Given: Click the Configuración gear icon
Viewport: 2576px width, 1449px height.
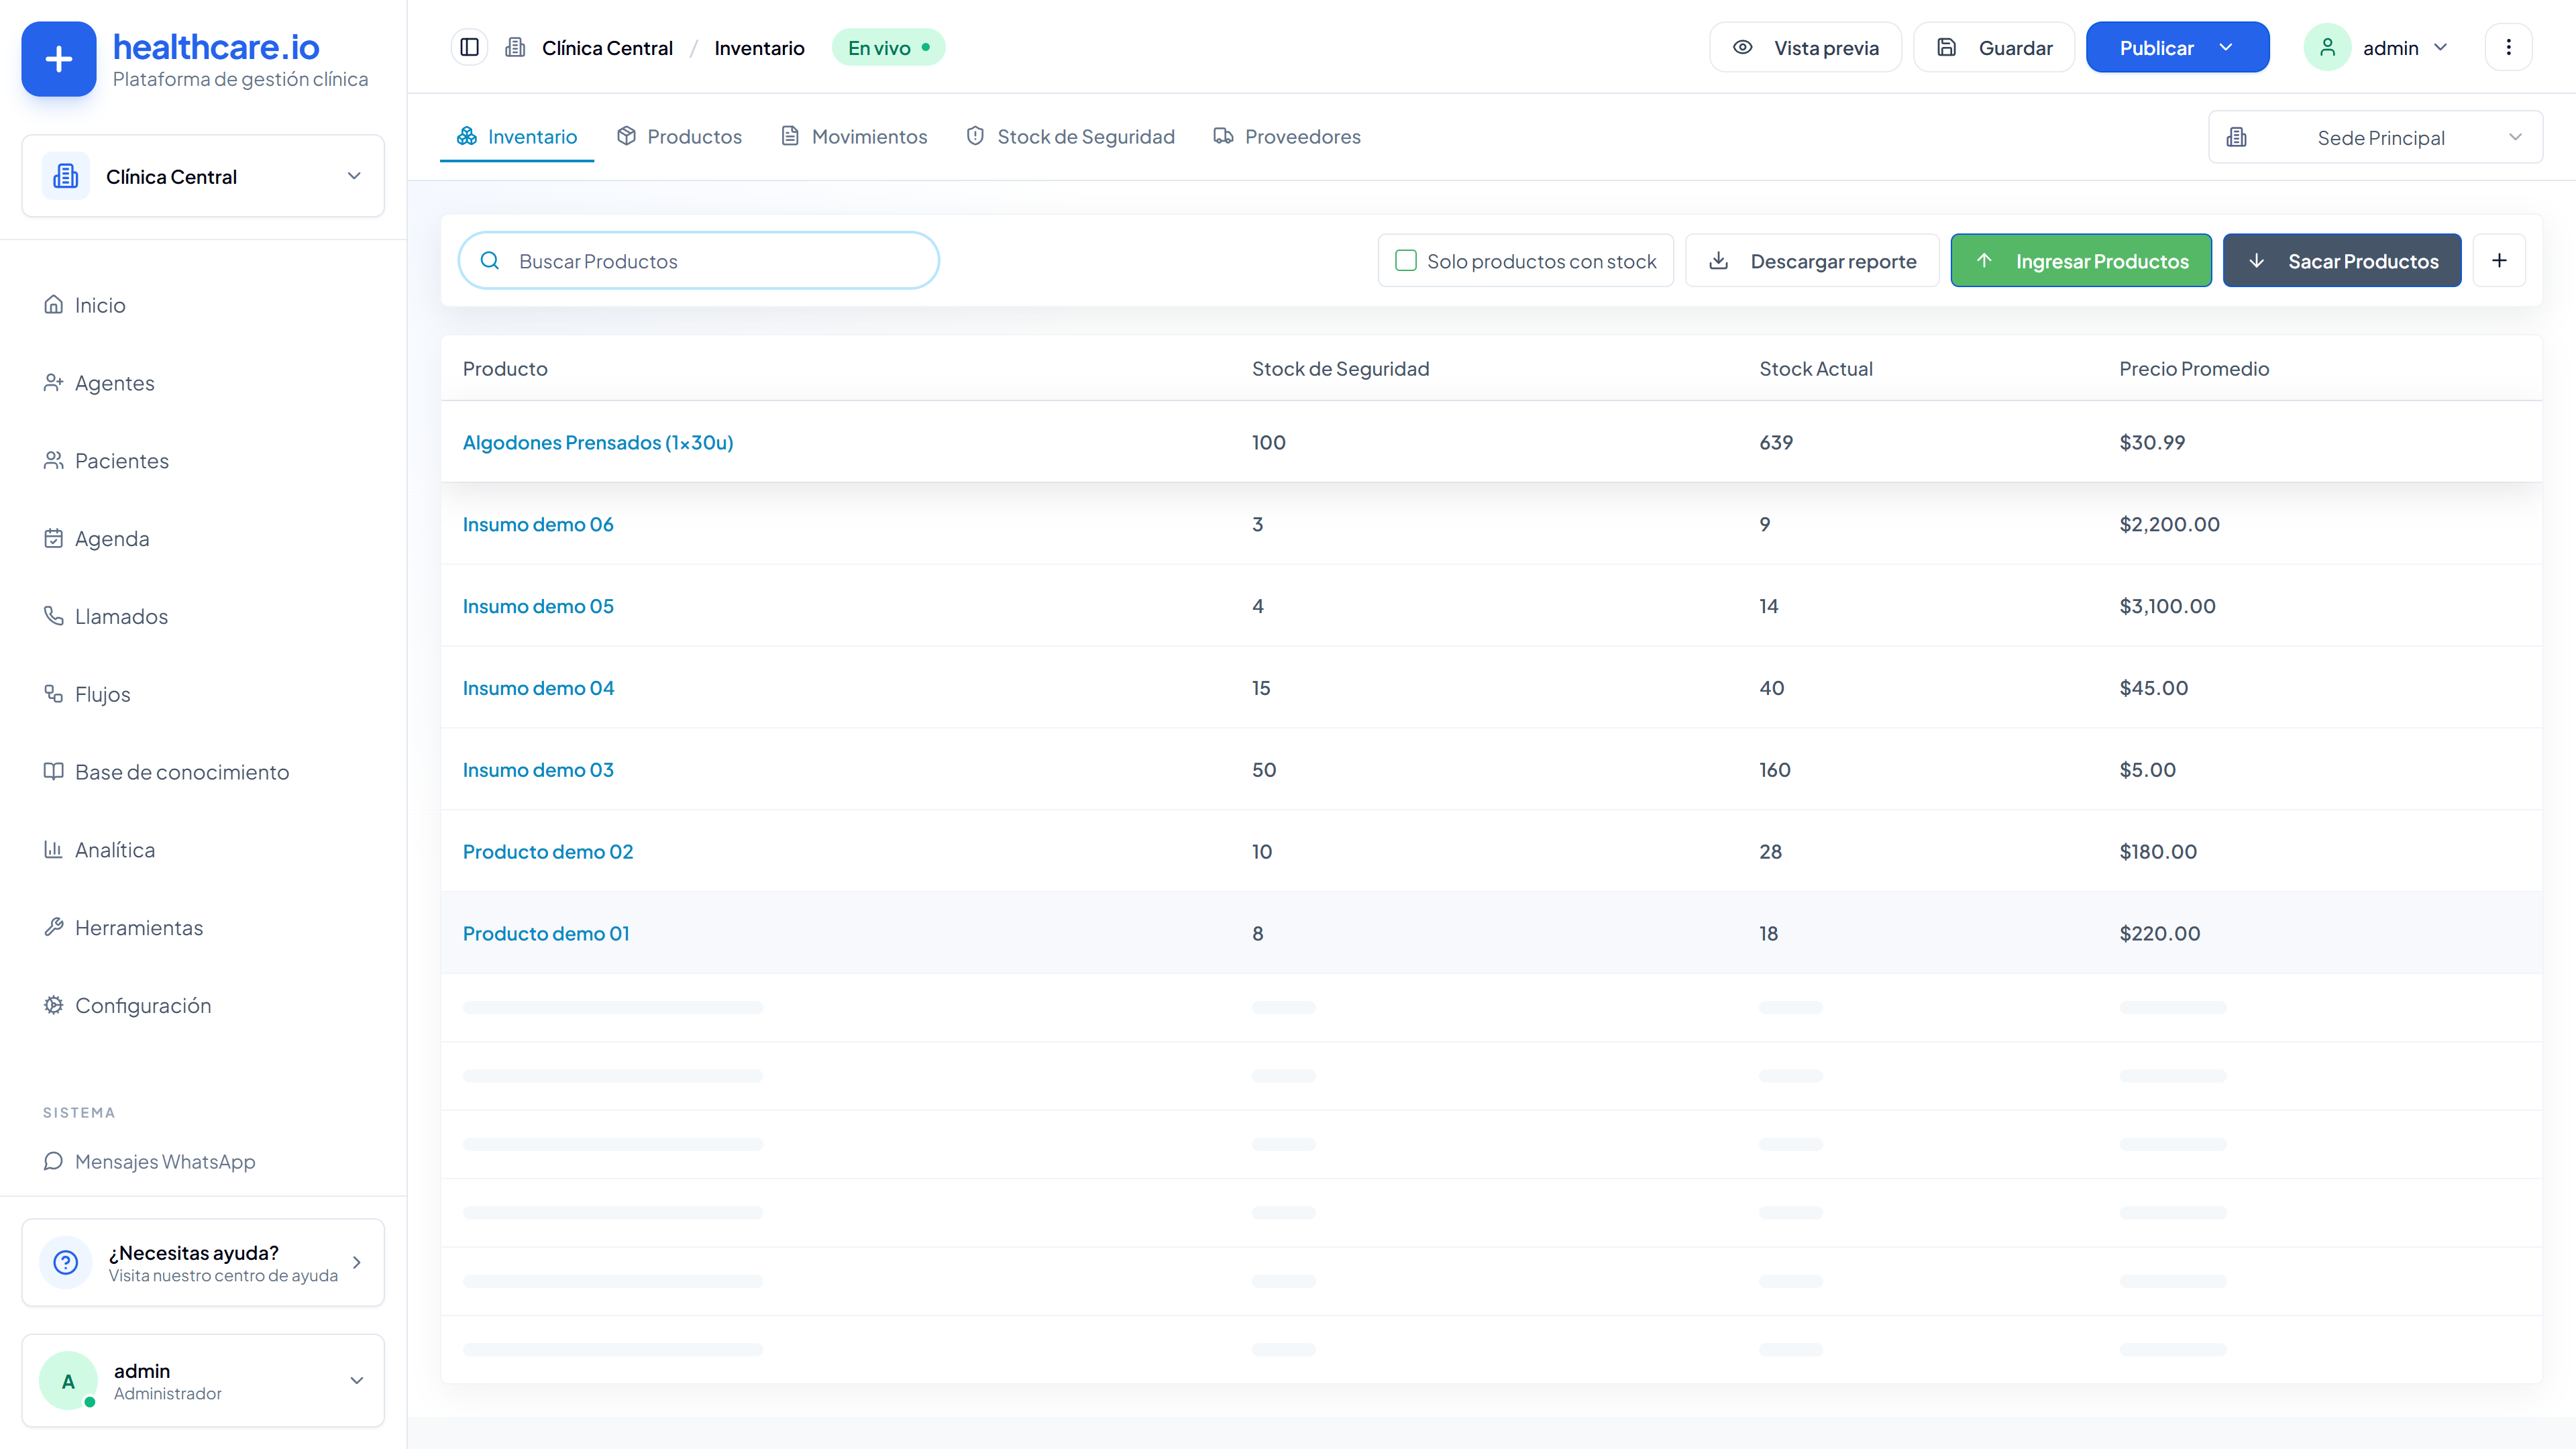Looking at the screenshot, I should (x=53, y=1005).
